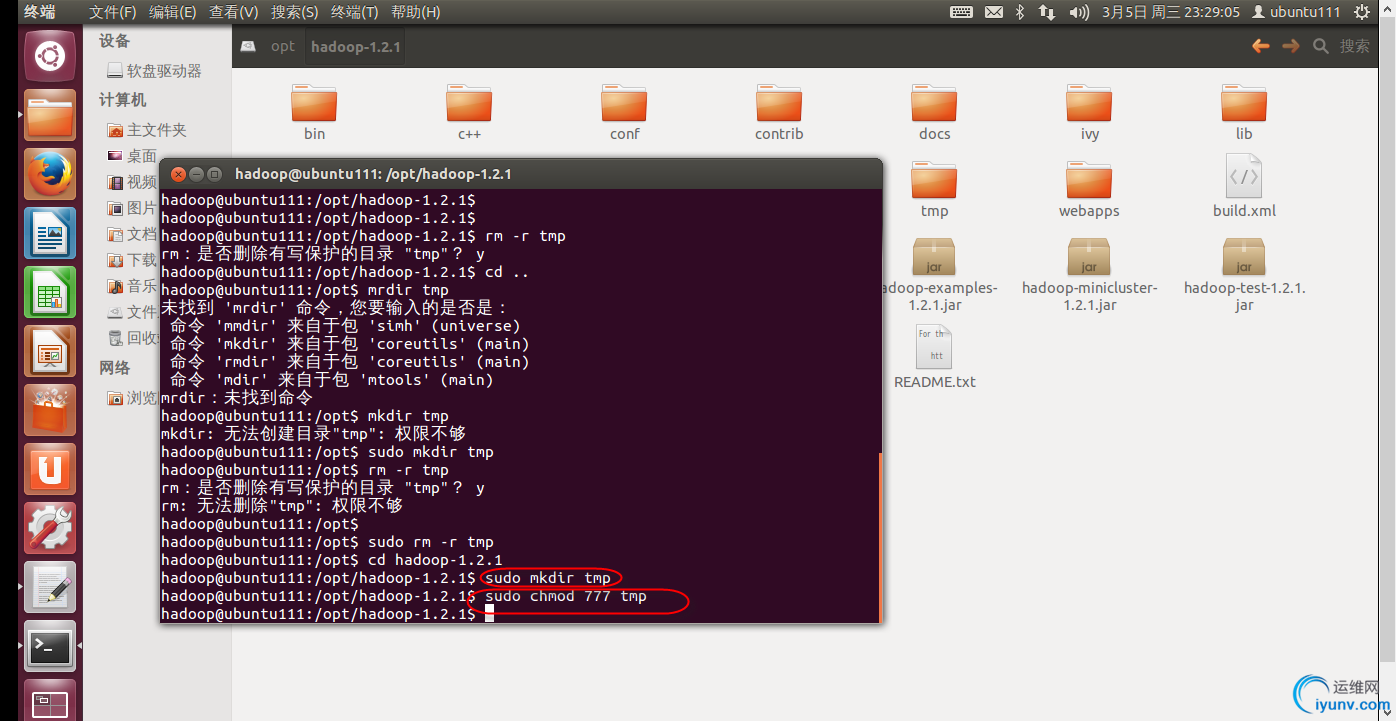1396x721 pixels.
Task: Open the Bluetooth indicator menu
Action: 1020,12
